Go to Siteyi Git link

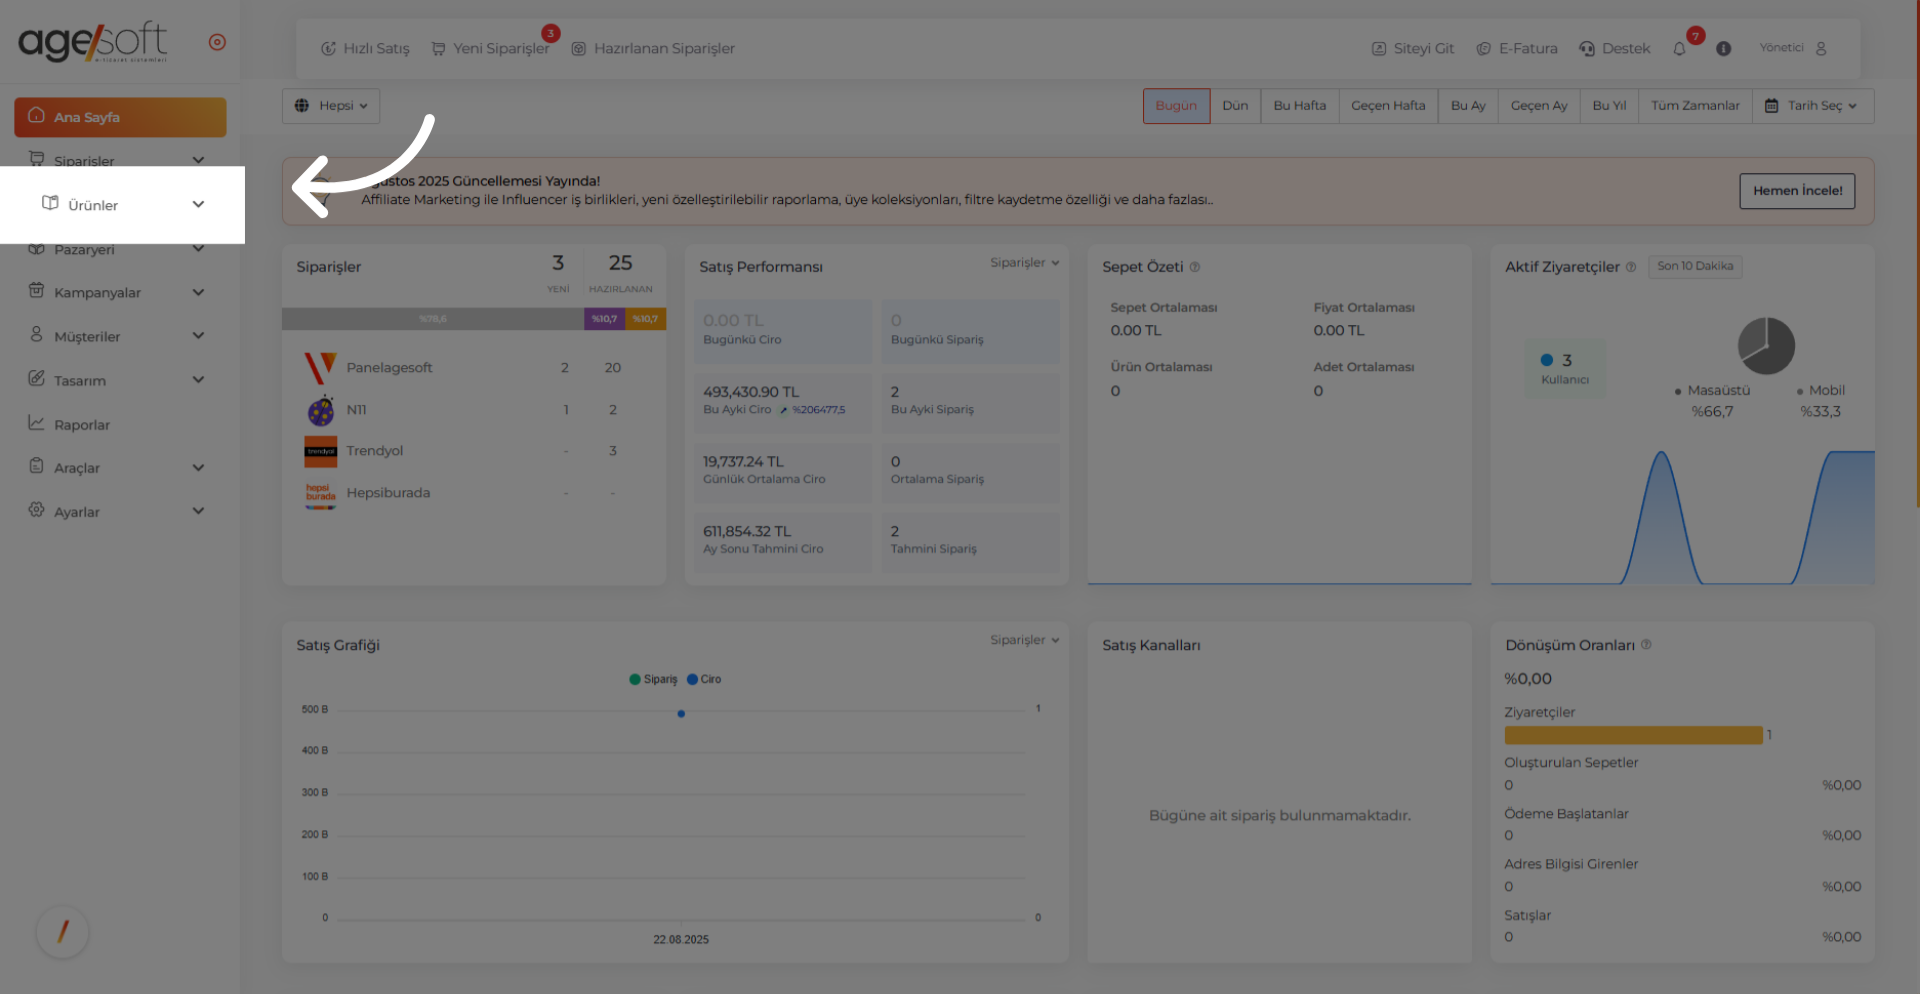(x=1413, y=48)
